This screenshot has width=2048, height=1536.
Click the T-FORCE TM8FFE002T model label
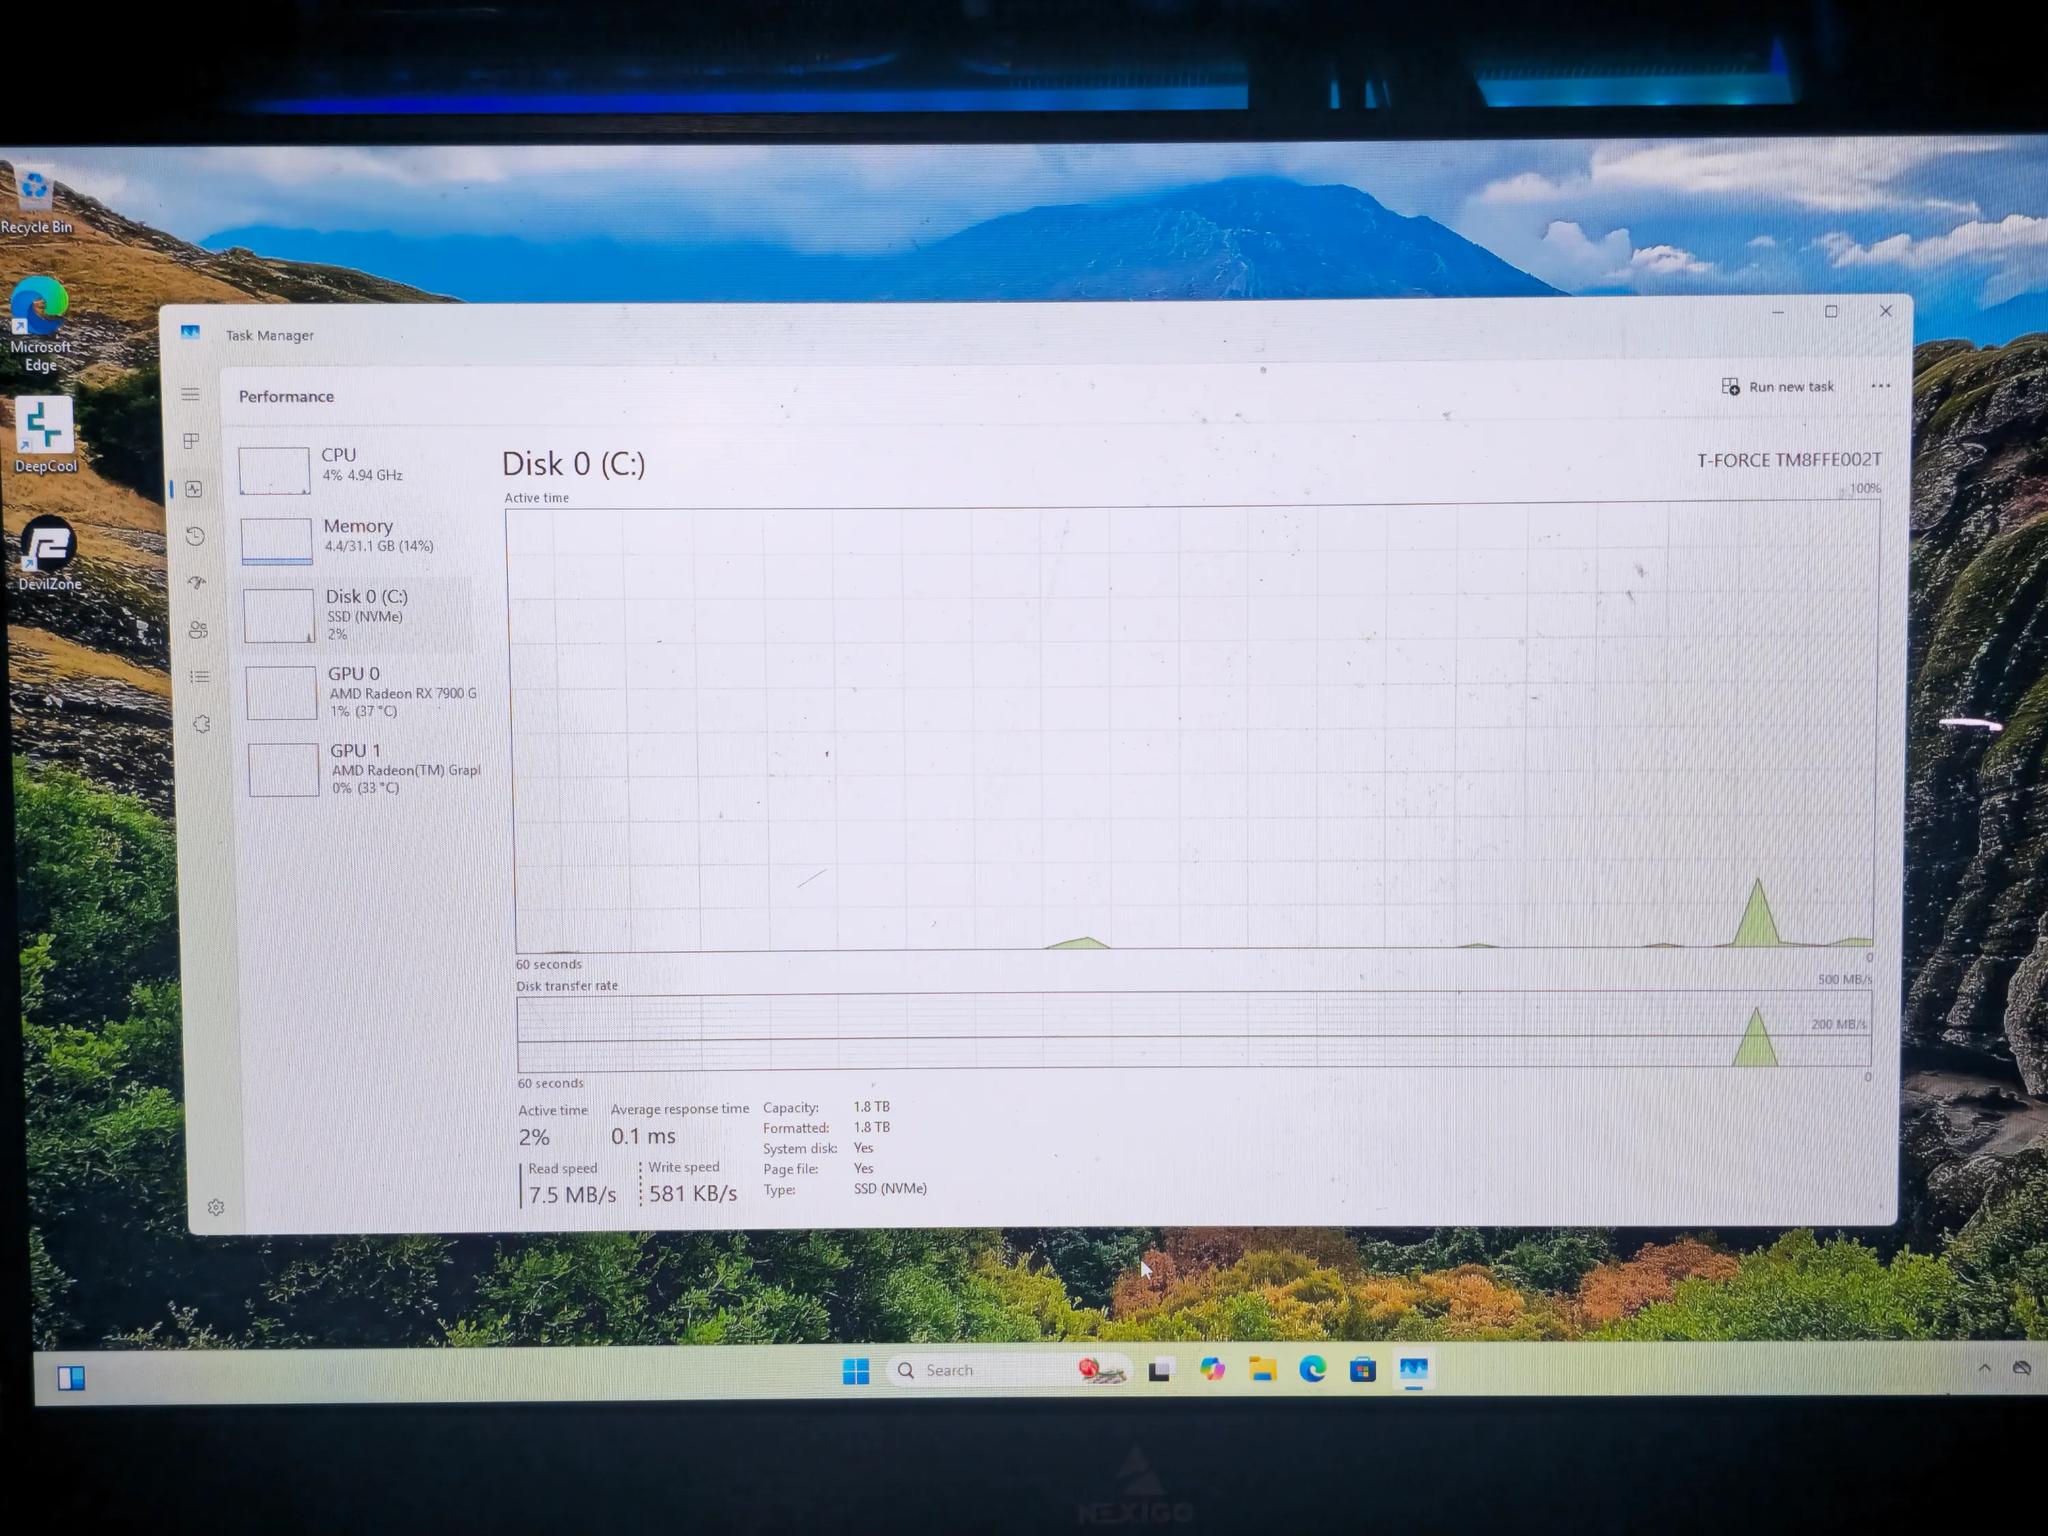(x=1789, y=460)
